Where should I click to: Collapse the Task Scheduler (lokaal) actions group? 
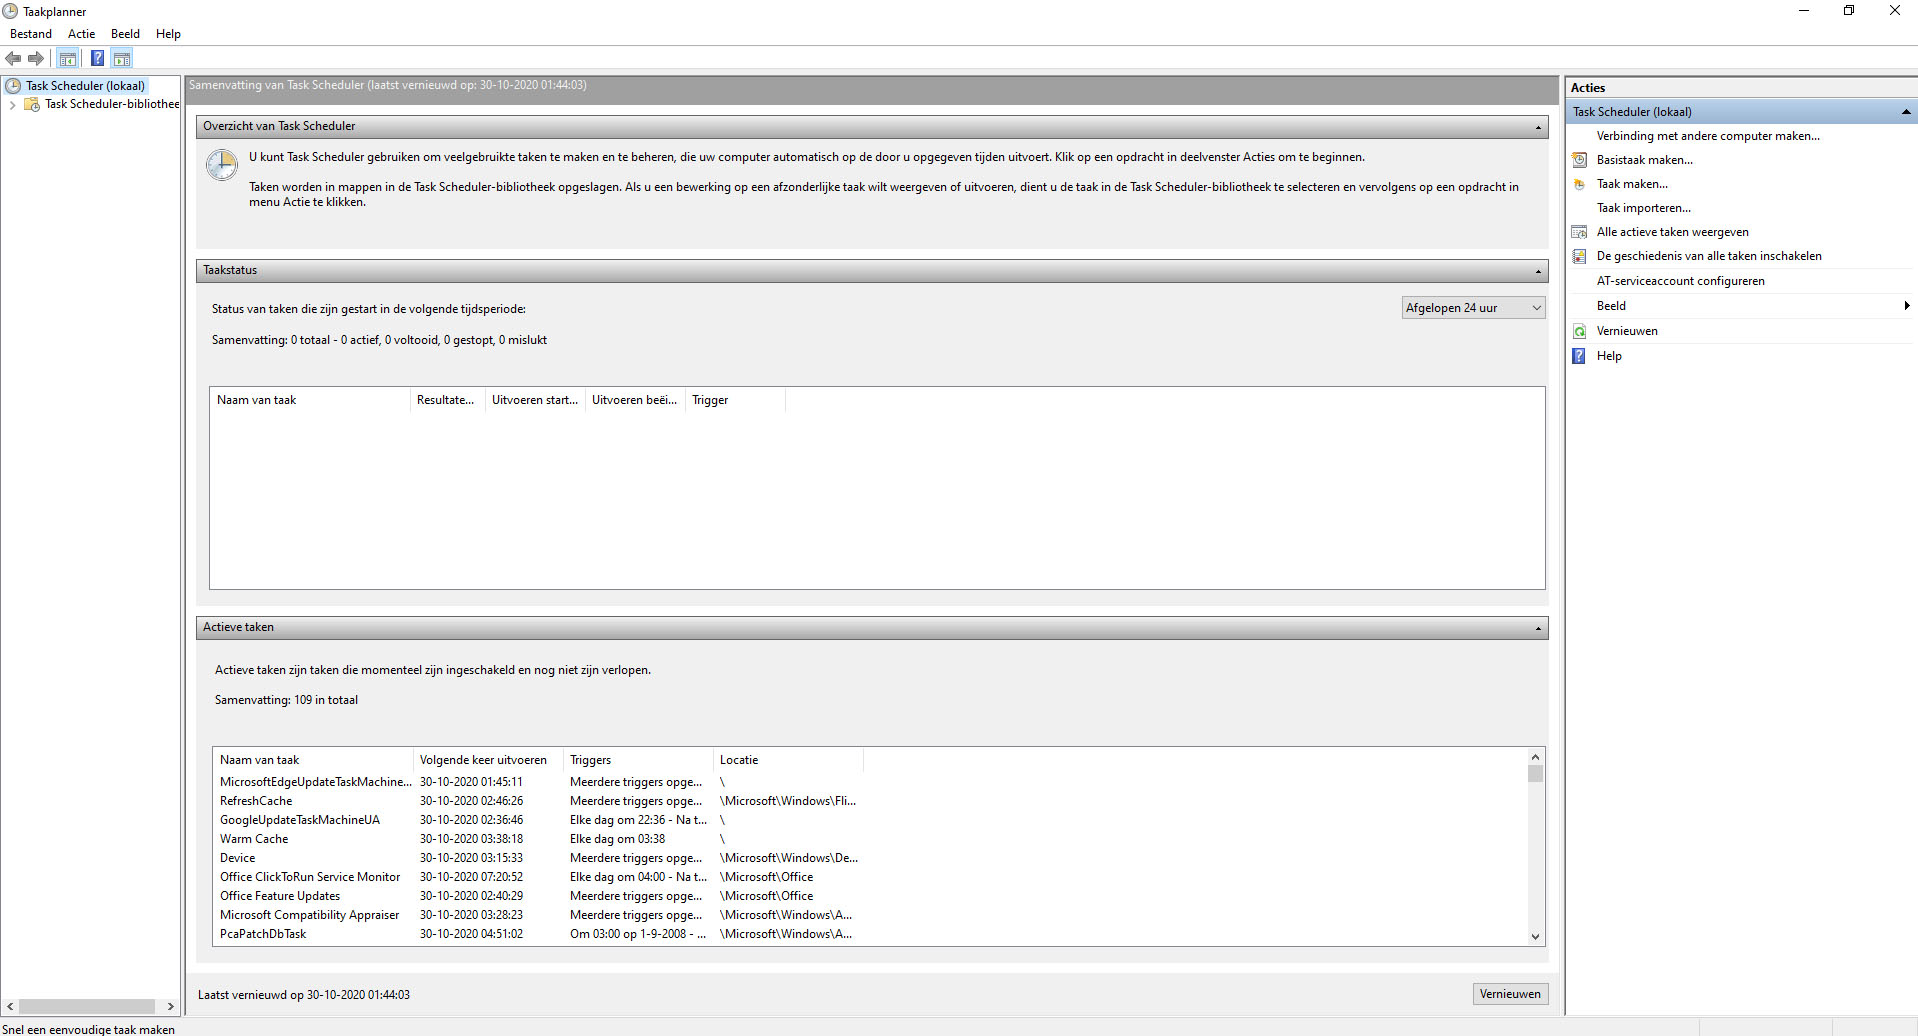click(x=1906, y=112)
